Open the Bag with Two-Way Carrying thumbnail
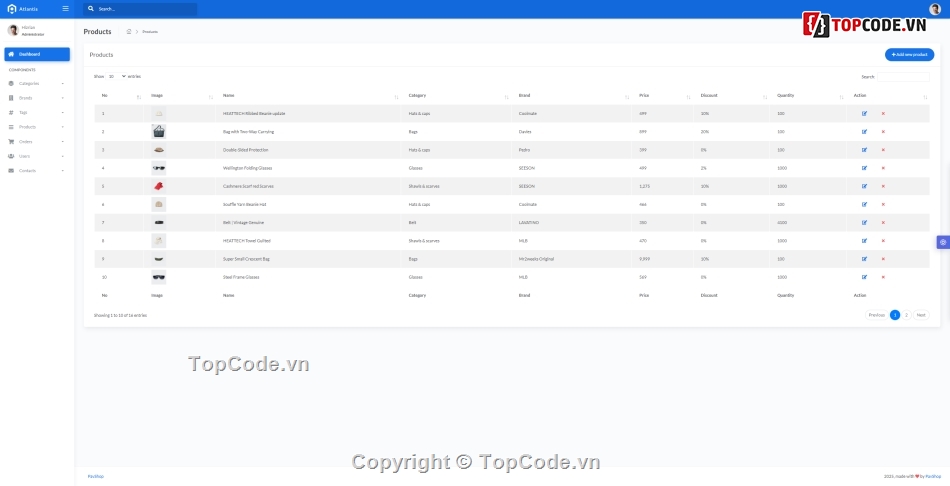Screen dimensions: 950x486 pyautogui.click(x=159, y=131)
